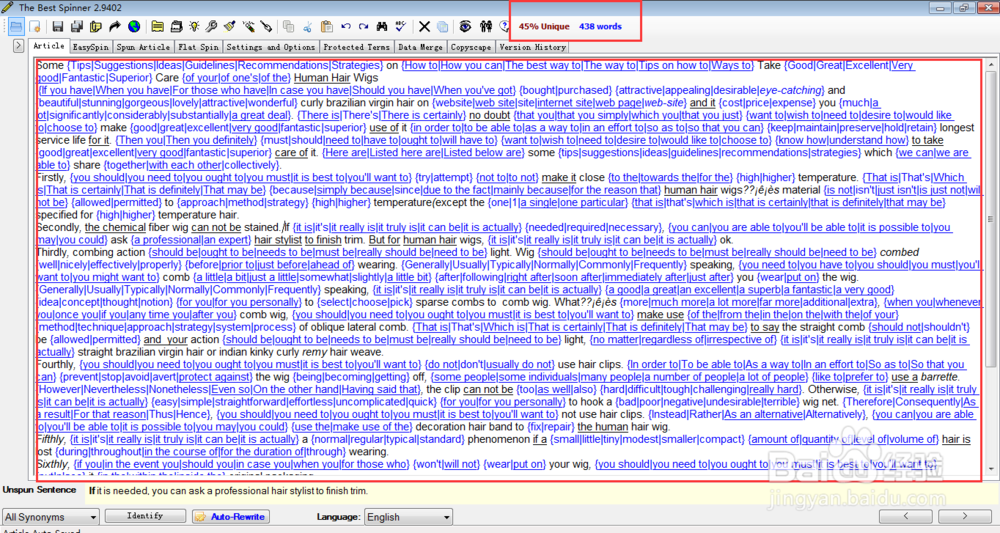The width and height of the screenshot is (1000, 533).
Task: Open the Protected Terms tab
Action: [356, 47]
